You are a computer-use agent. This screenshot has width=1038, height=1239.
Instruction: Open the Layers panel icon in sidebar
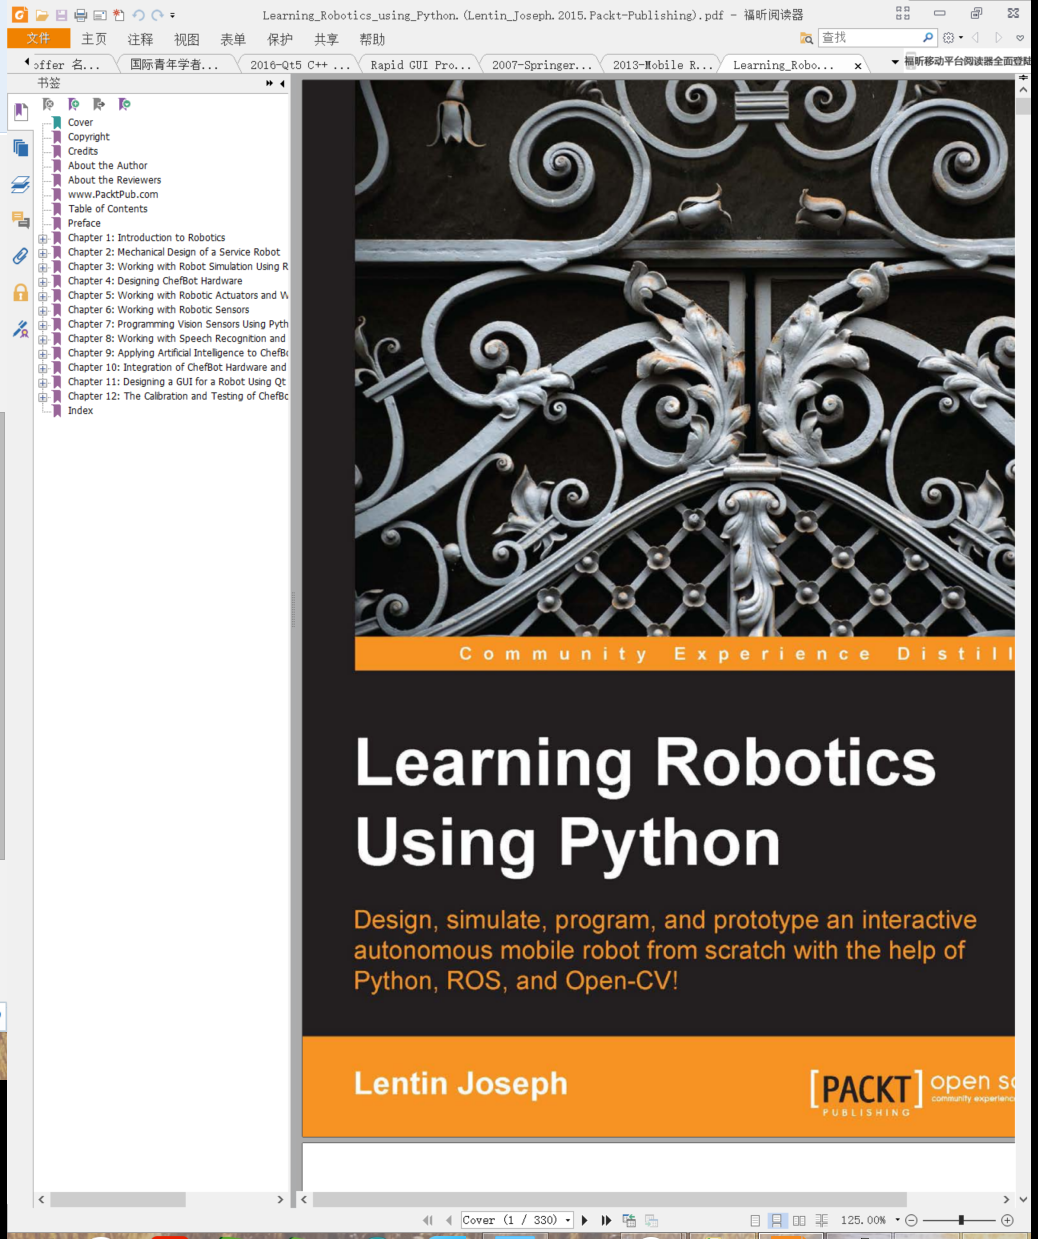pyautogui.click(x=20, y=185)
